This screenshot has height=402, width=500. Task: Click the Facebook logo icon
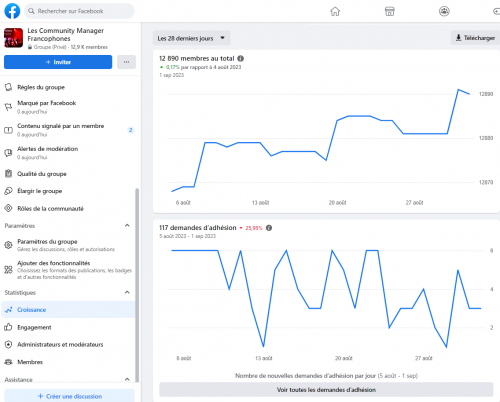tap(12, 11)
